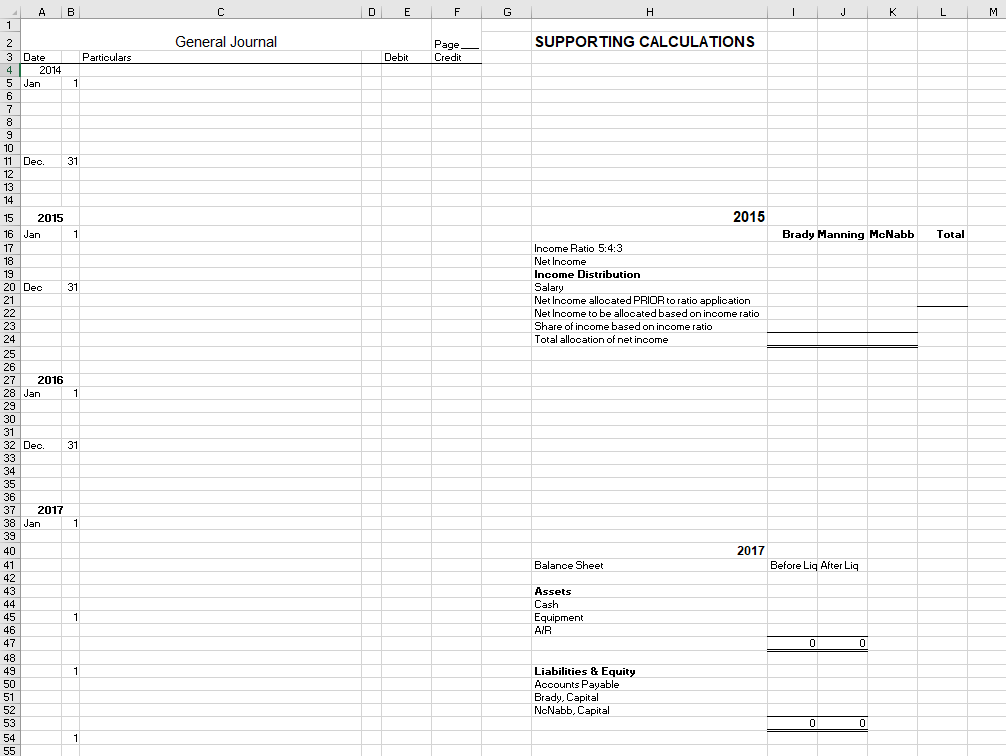Click the Income Distribution heading cell
Viewport: 1006px width, 756px height.
click(649, 274)
